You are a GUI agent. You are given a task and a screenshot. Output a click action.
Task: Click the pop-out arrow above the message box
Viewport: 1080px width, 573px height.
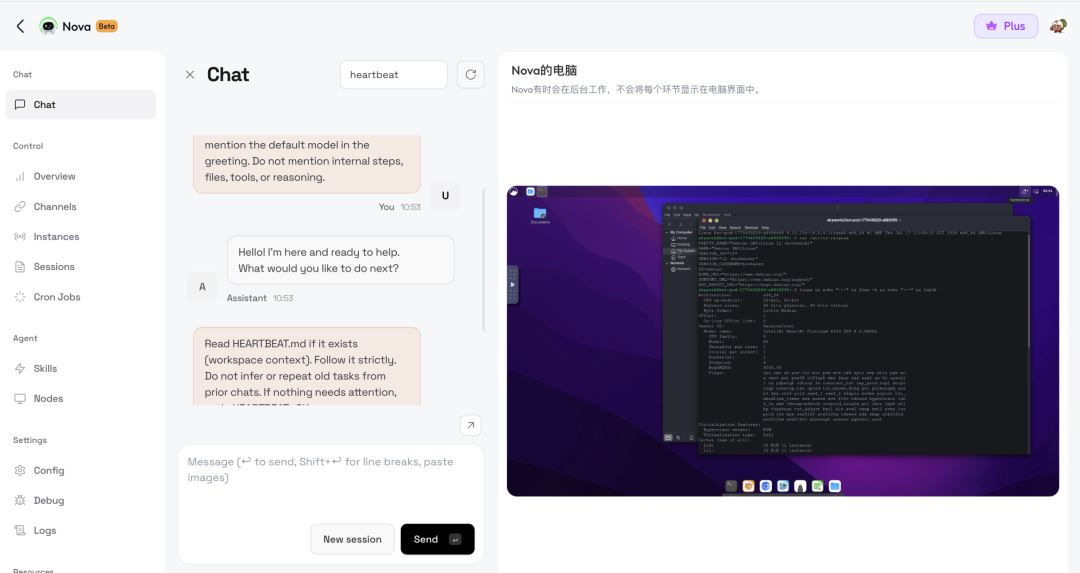point(470,425)
